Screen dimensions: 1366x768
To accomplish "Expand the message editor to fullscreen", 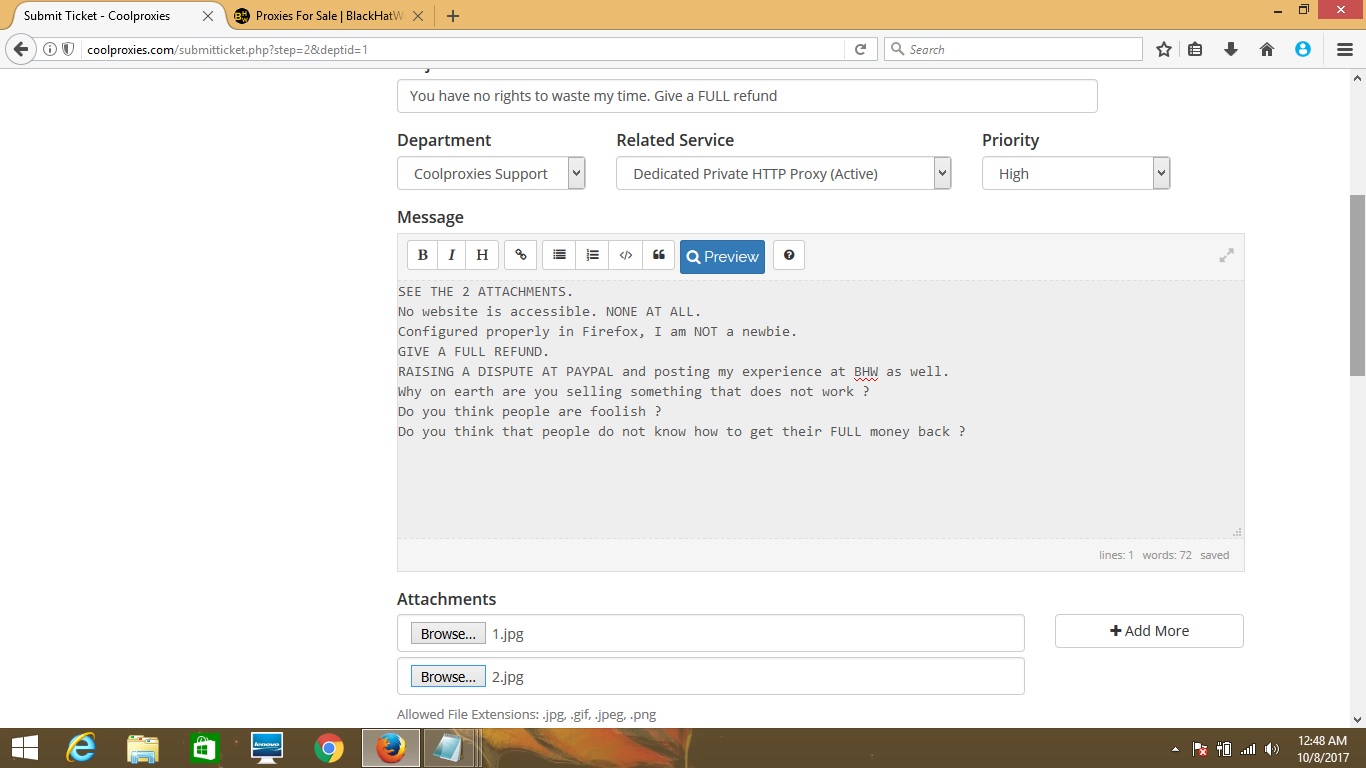I will pyautogui.click(x=1226, y=256).
